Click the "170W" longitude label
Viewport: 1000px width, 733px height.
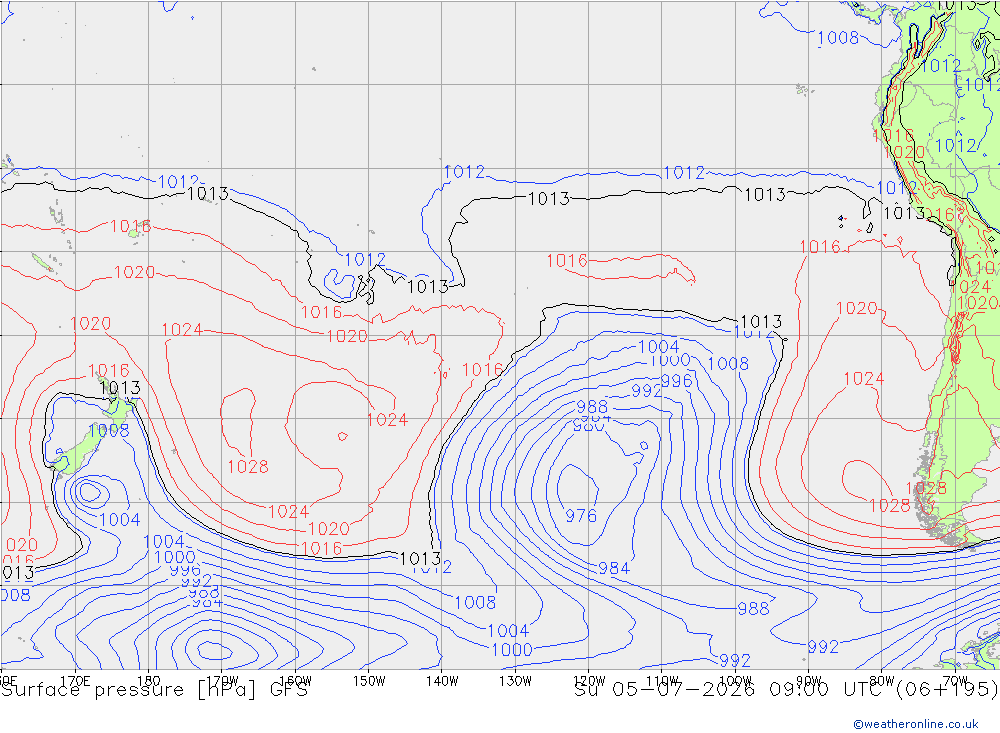pyautogui.click(x=222, y=681)
